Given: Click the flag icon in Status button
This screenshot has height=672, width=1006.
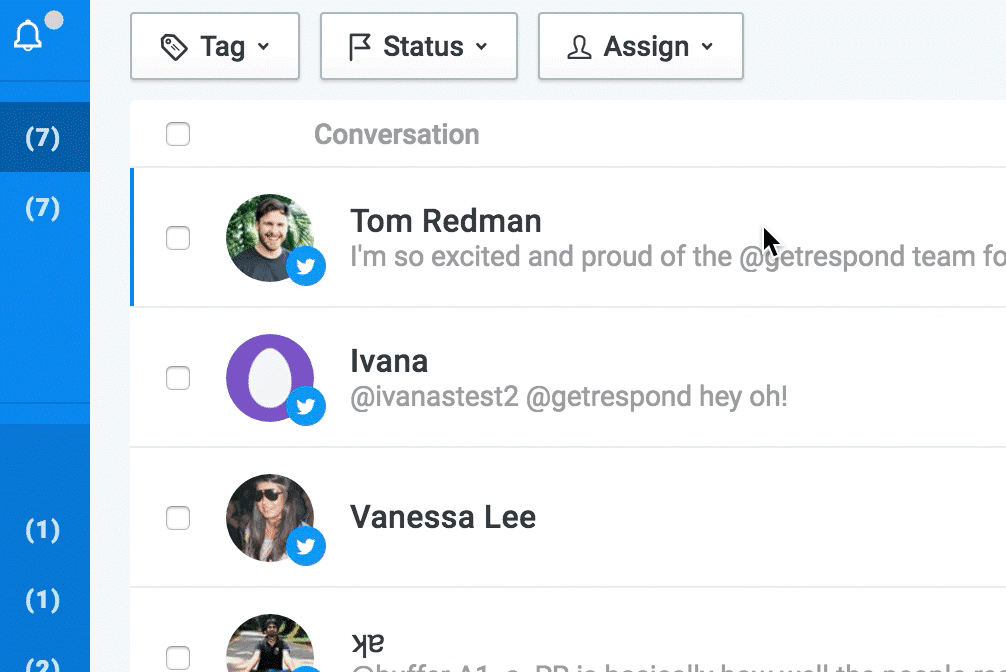Looking at the screenshot, I should (359, 47).
